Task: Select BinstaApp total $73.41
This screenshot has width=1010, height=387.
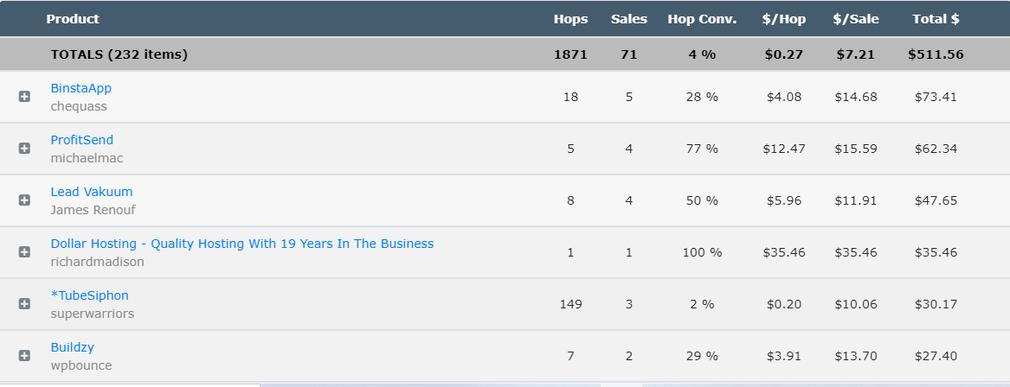Action: pos(936,97)
